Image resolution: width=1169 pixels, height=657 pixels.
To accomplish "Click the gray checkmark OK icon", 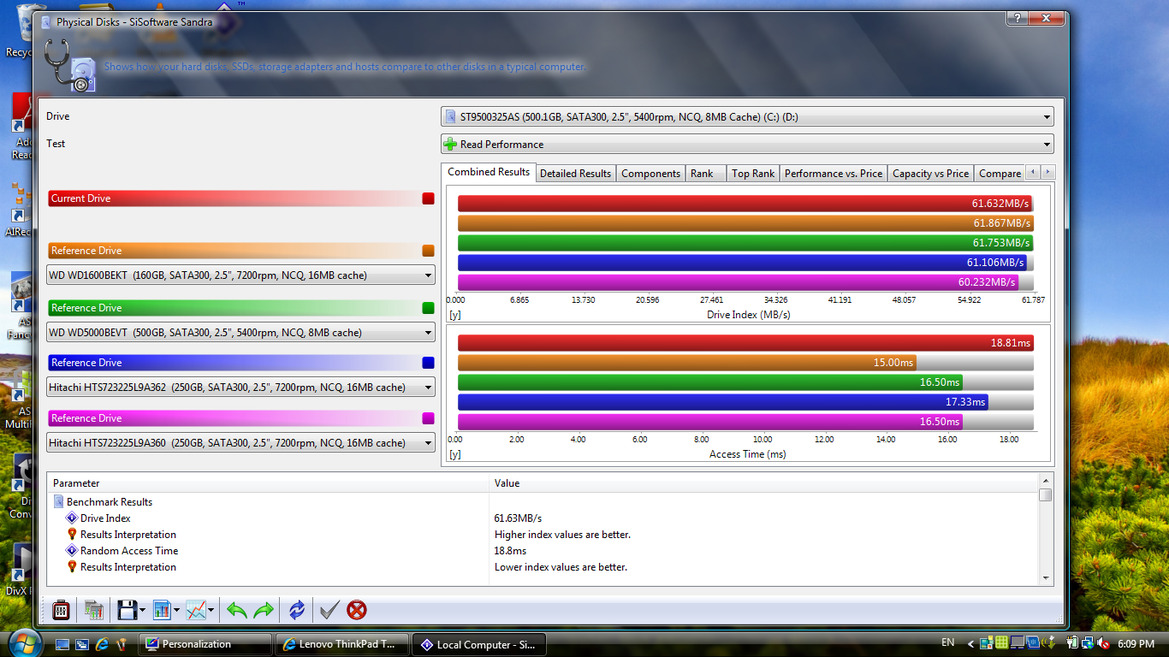I will pos(329,610).
